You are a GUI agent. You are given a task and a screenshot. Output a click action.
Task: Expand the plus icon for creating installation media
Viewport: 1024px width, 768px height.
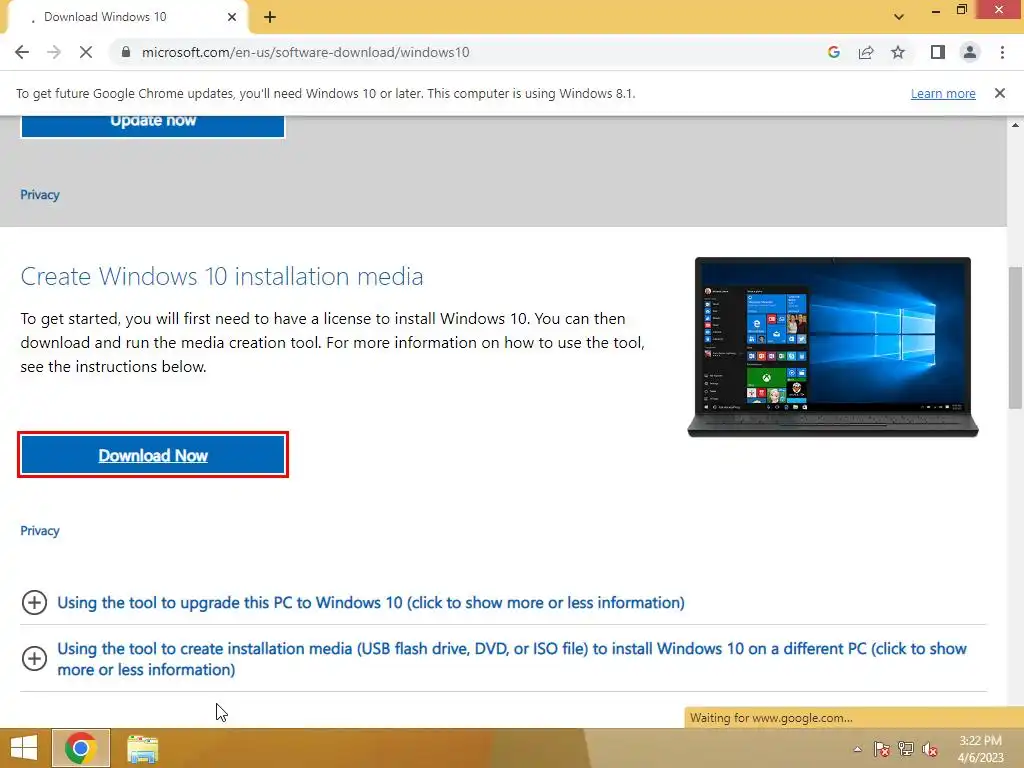pyautogui.click(x=34, y=658)
